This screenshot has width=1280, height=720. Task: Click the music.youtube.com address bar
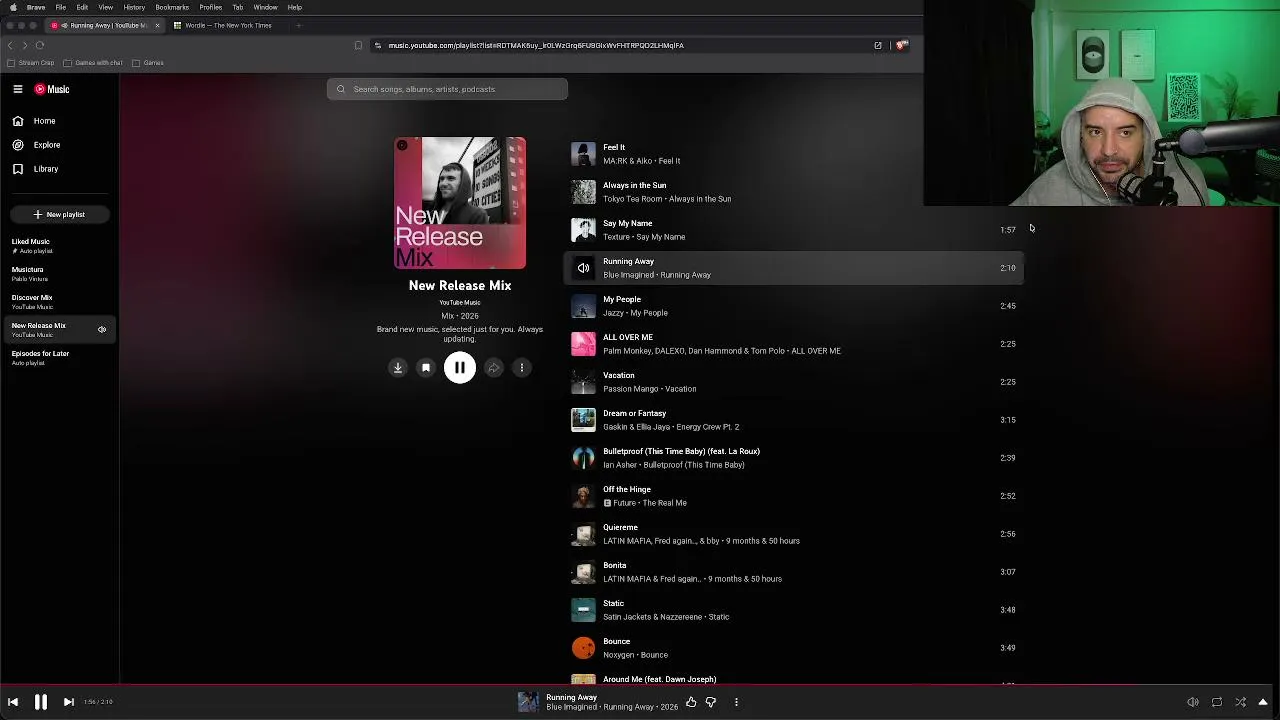click(x=536, y=45)
